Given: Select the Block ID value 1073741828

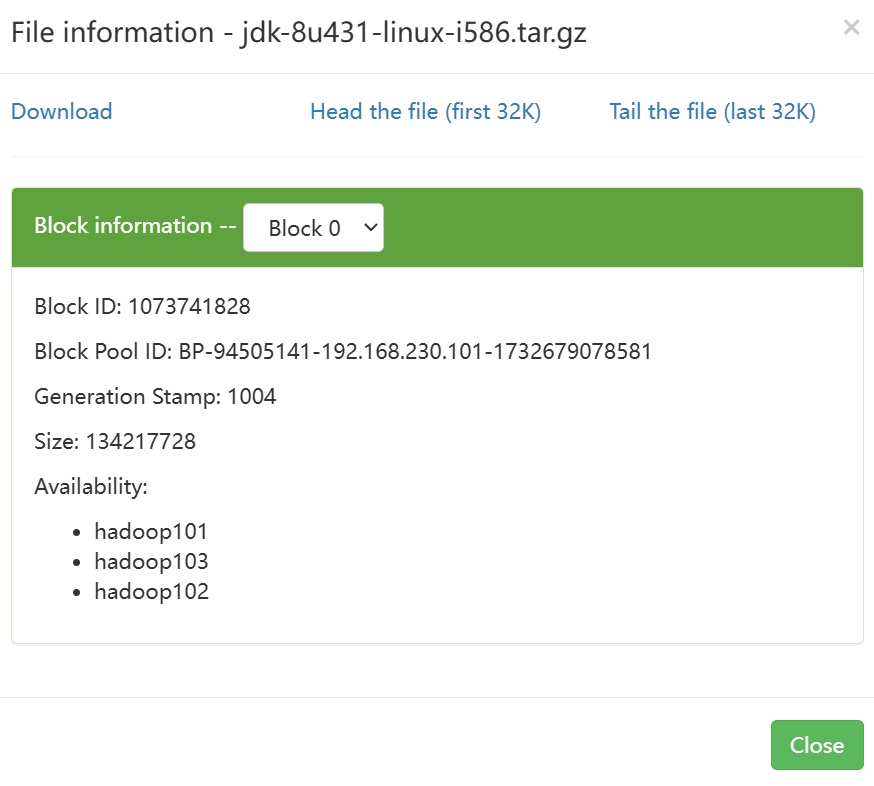Looking at the screenshot, I should pyautogui.click(x=189, y=307).
